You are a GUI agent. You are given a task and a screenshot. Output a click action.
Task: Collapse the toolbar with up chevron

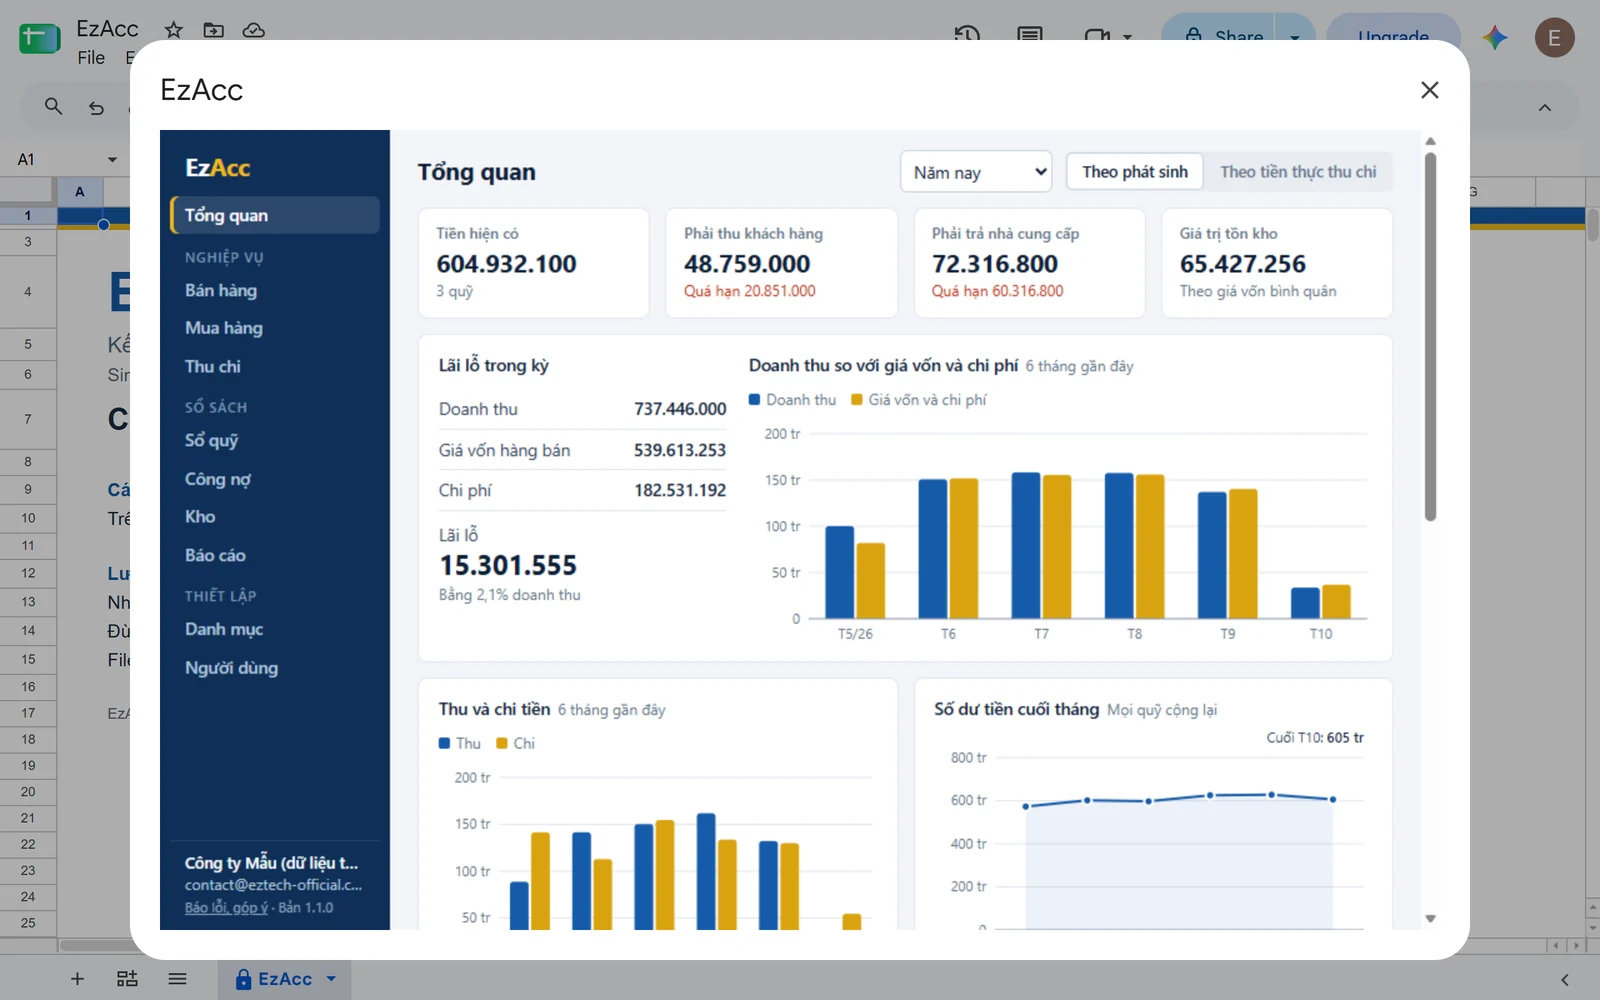click(1545, 107)
